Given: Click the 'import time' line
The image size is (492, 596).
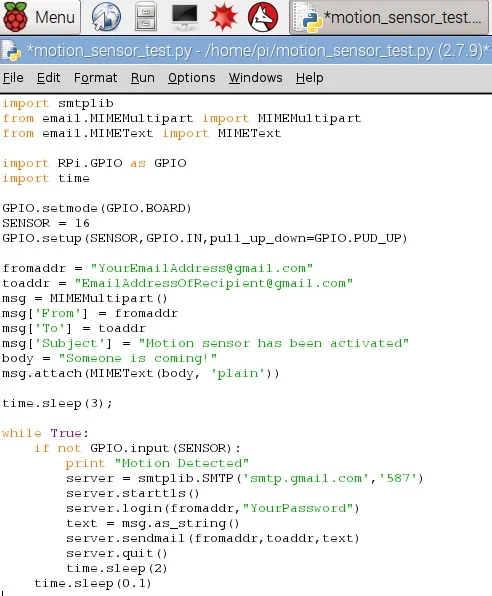Looking at the screenshot, I should click(46, 178).
